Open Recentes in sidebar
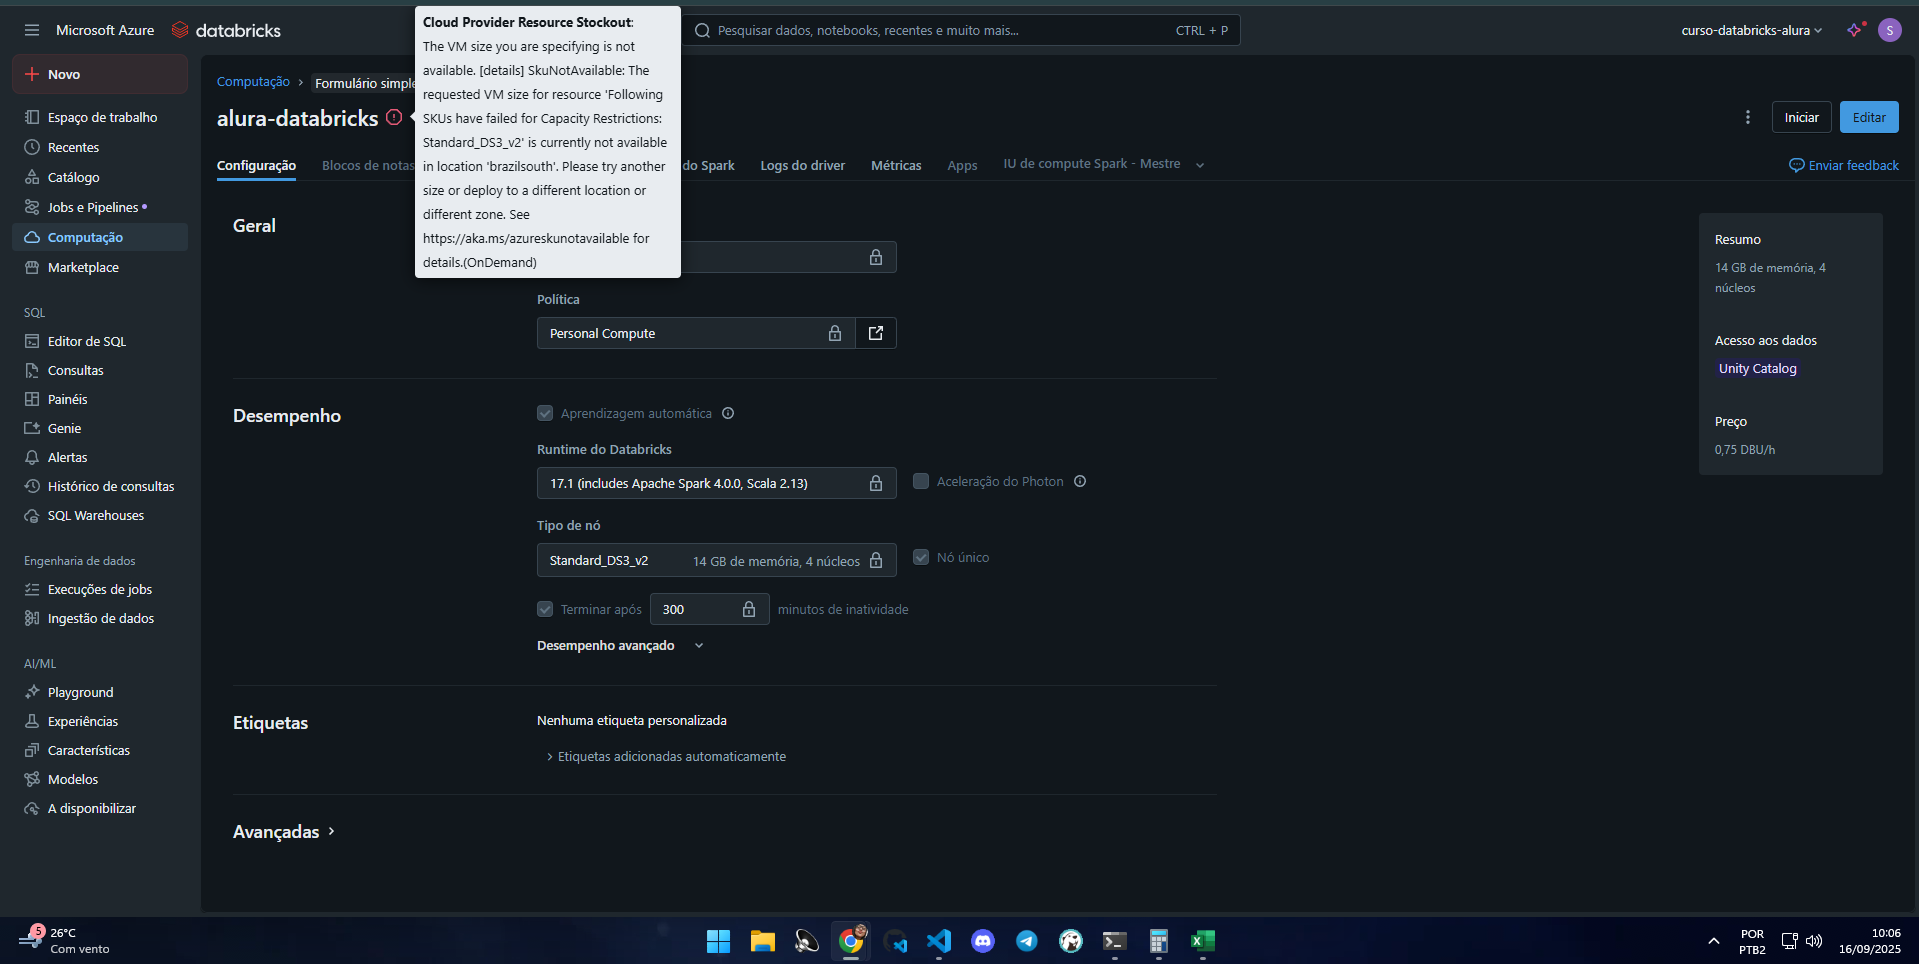Image resolution: width=1919 pixels, height=964 pixels. tap(100, 147)
